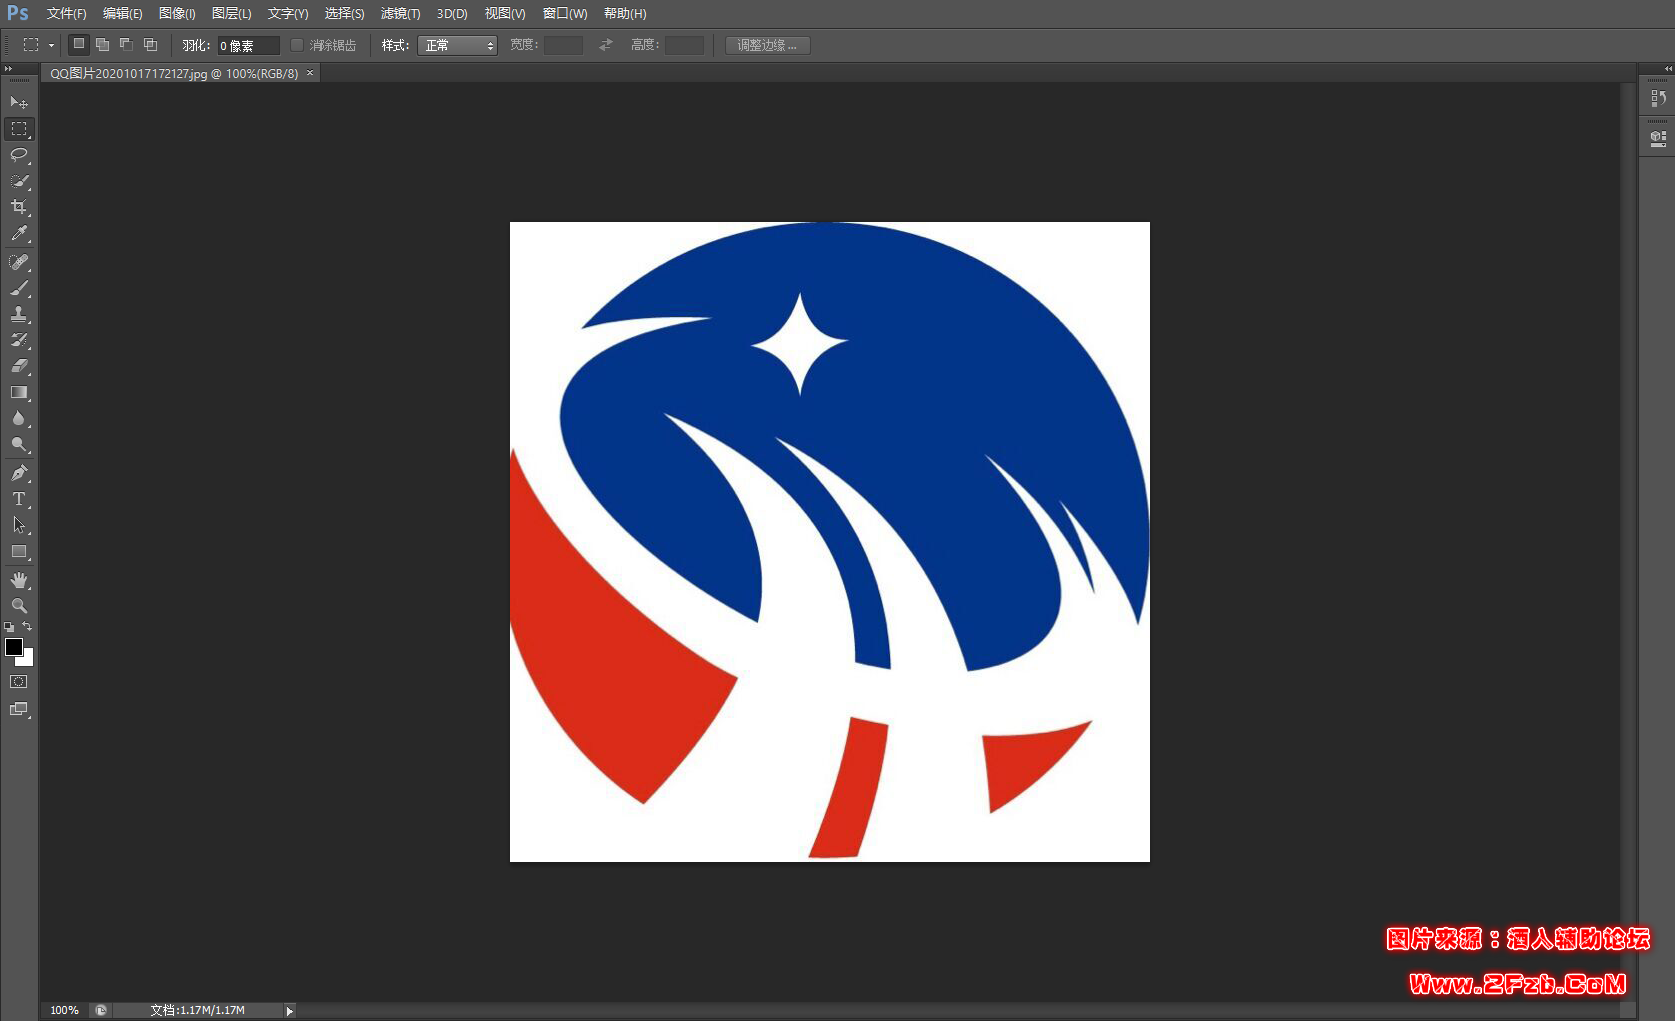
Task: Open the 滤镜(T) menu
Action: click(400, 14)
